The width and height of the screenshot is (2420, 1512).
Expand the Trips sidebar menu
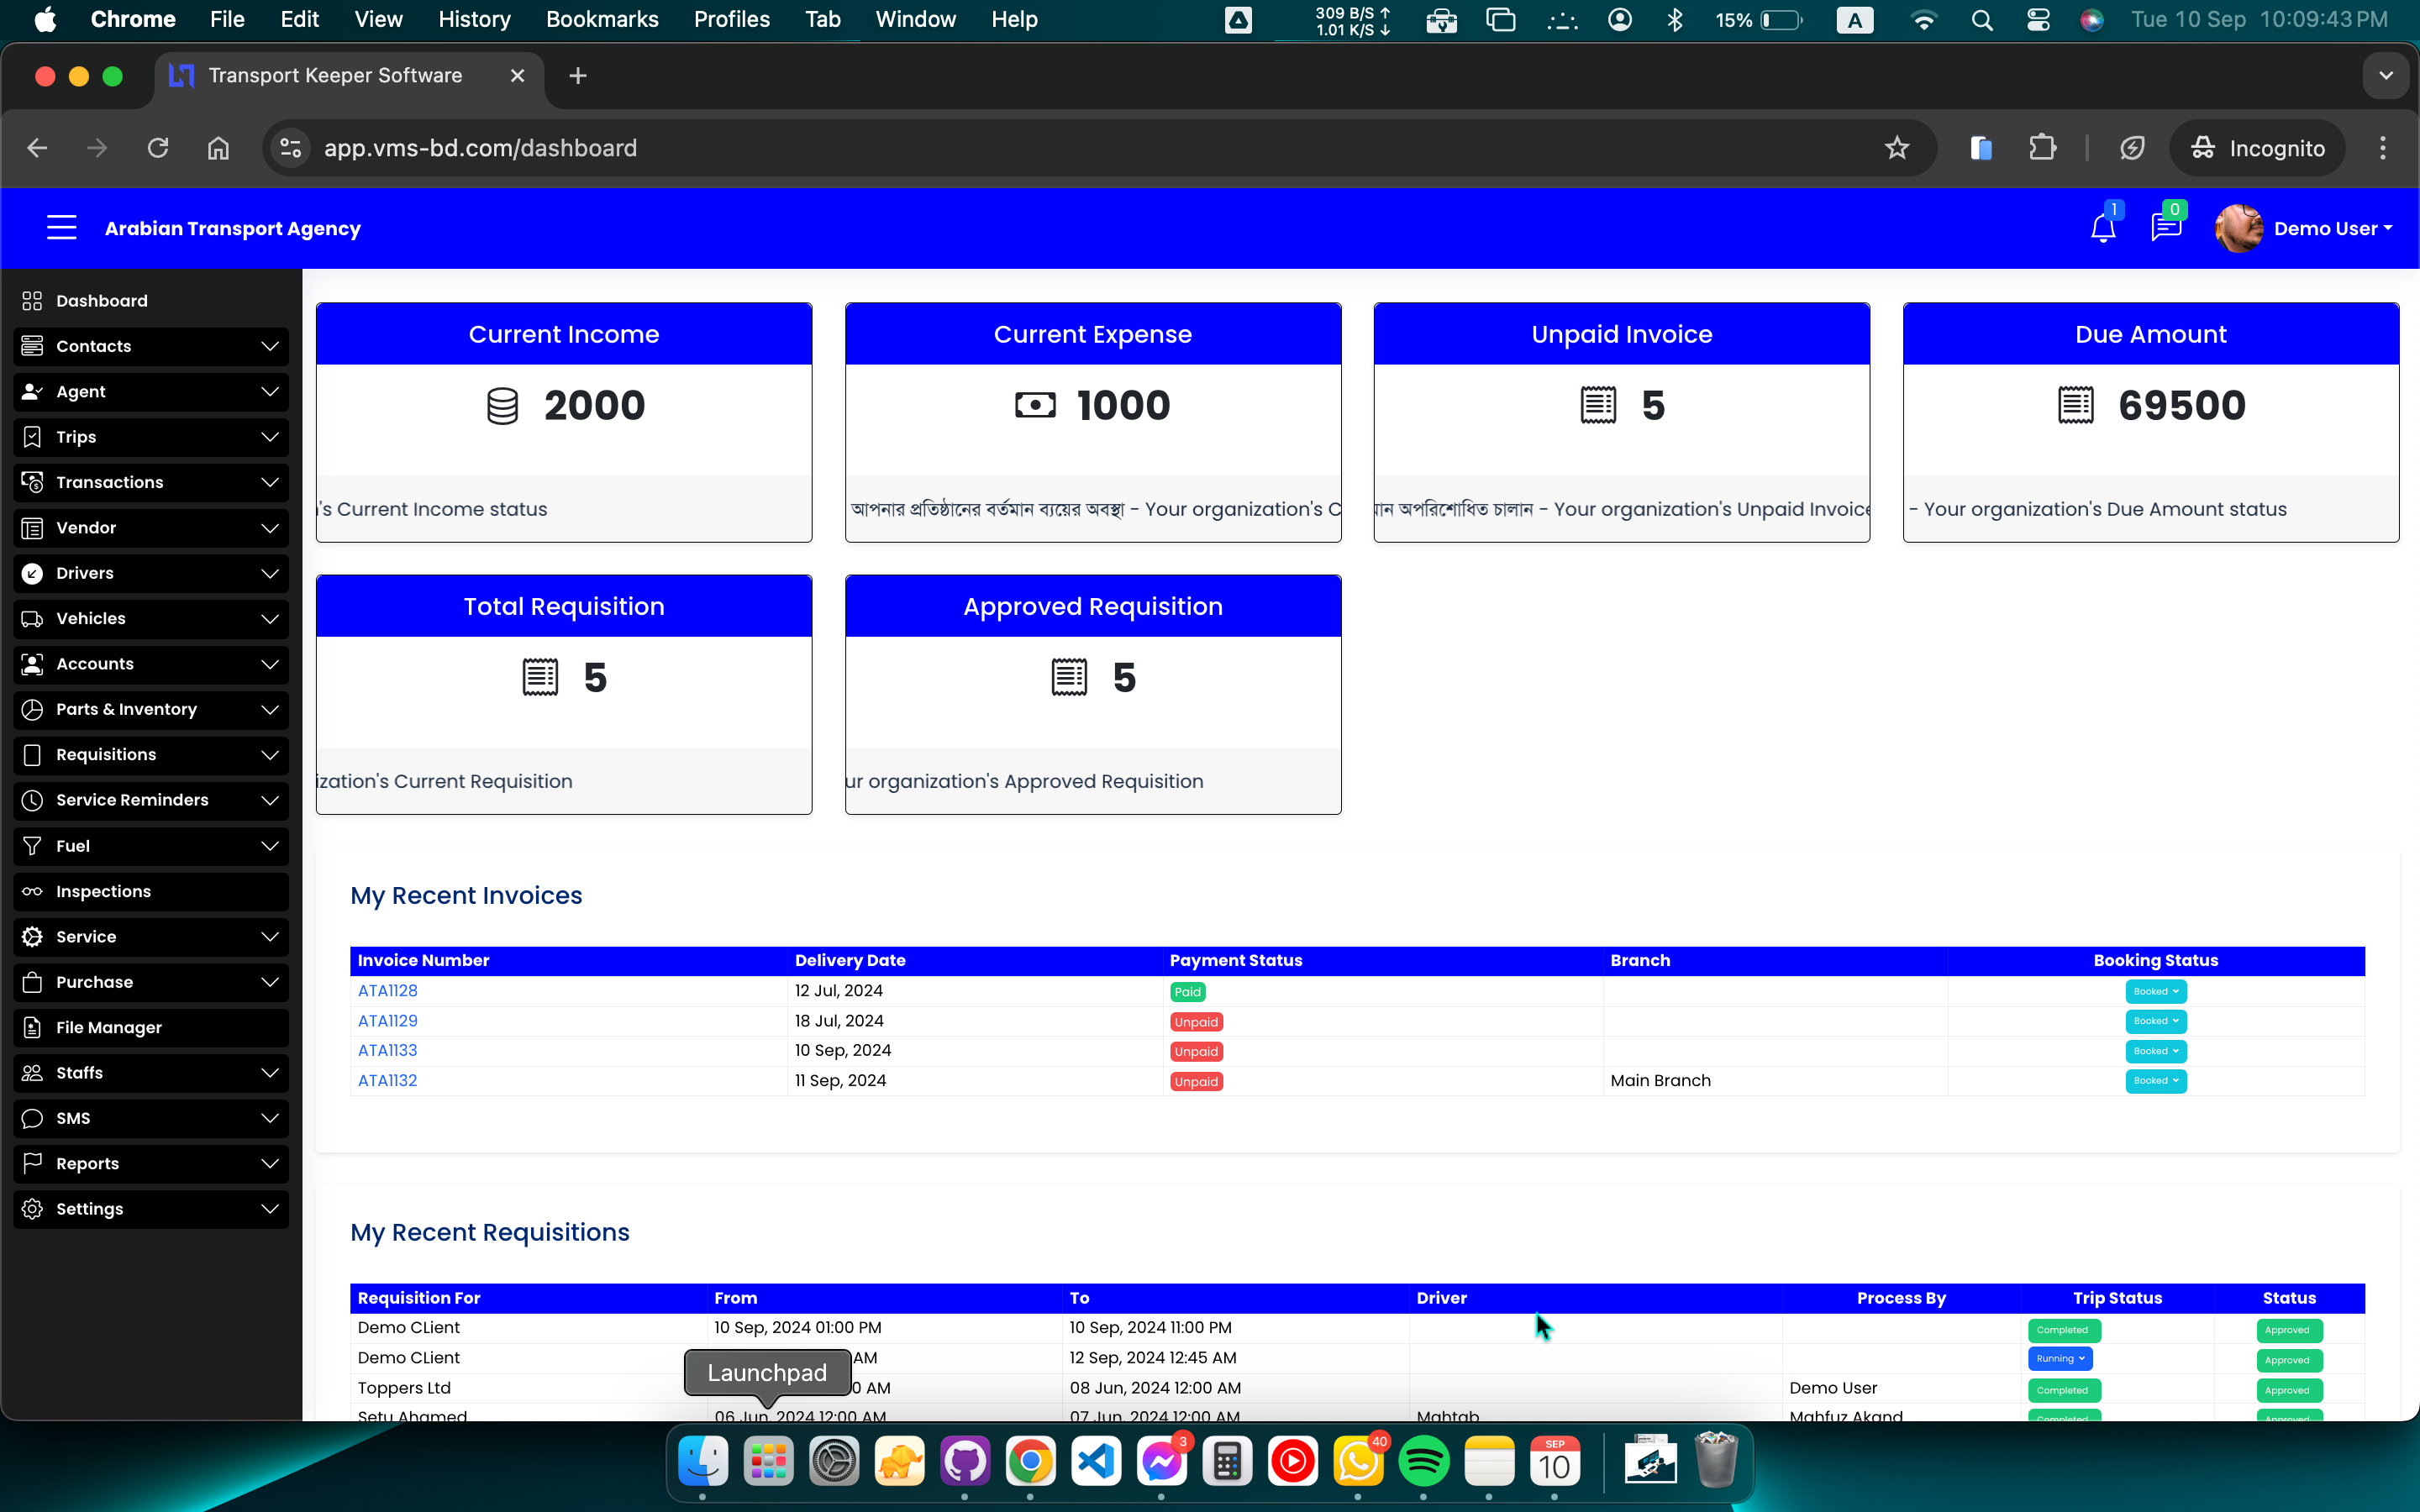tap(151, 437)
